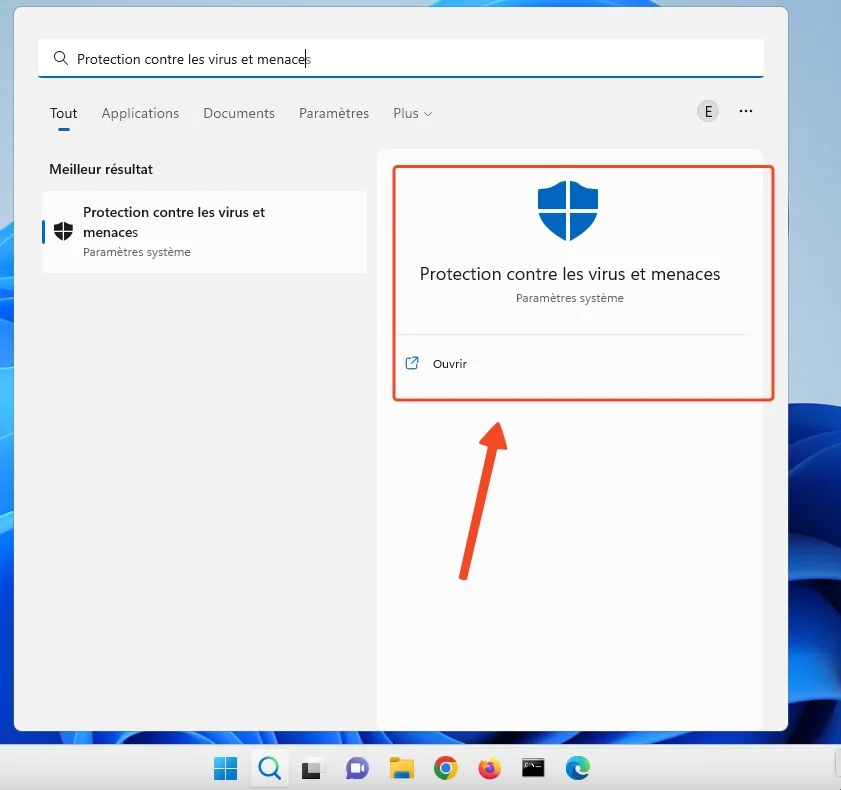Image resolution: width=841 pixels, height=790 pixels.
Task: Open the Terminal from the taskbar
Action: 533,768
